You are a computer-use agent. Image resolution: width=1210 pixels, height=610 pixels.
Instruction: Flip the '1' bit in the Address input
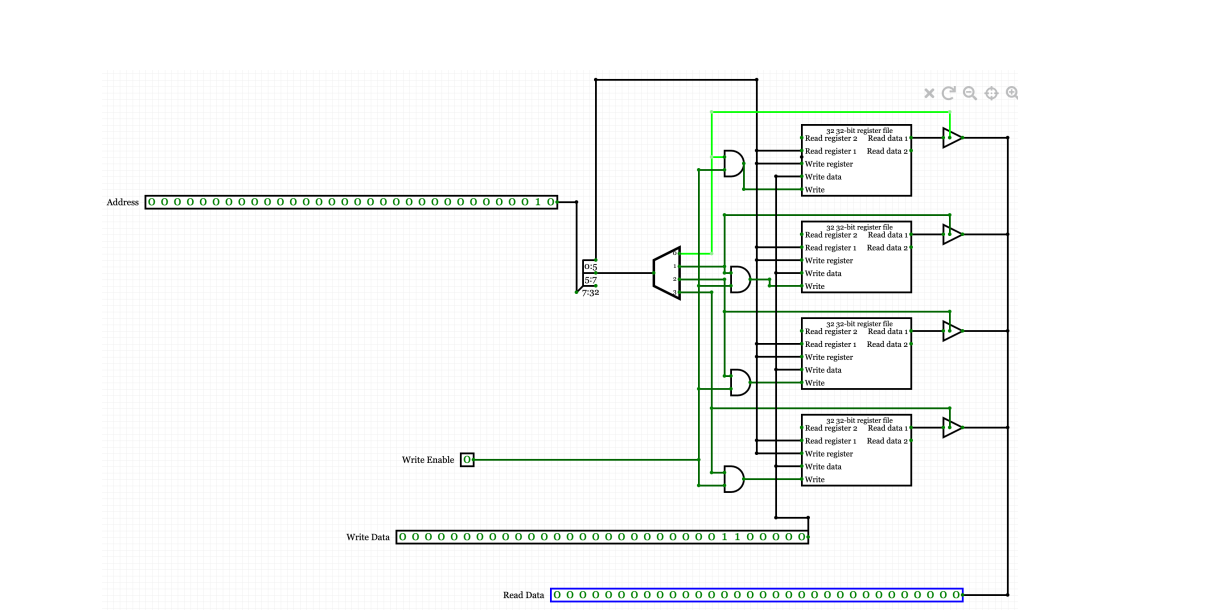(x=537, y=202)
